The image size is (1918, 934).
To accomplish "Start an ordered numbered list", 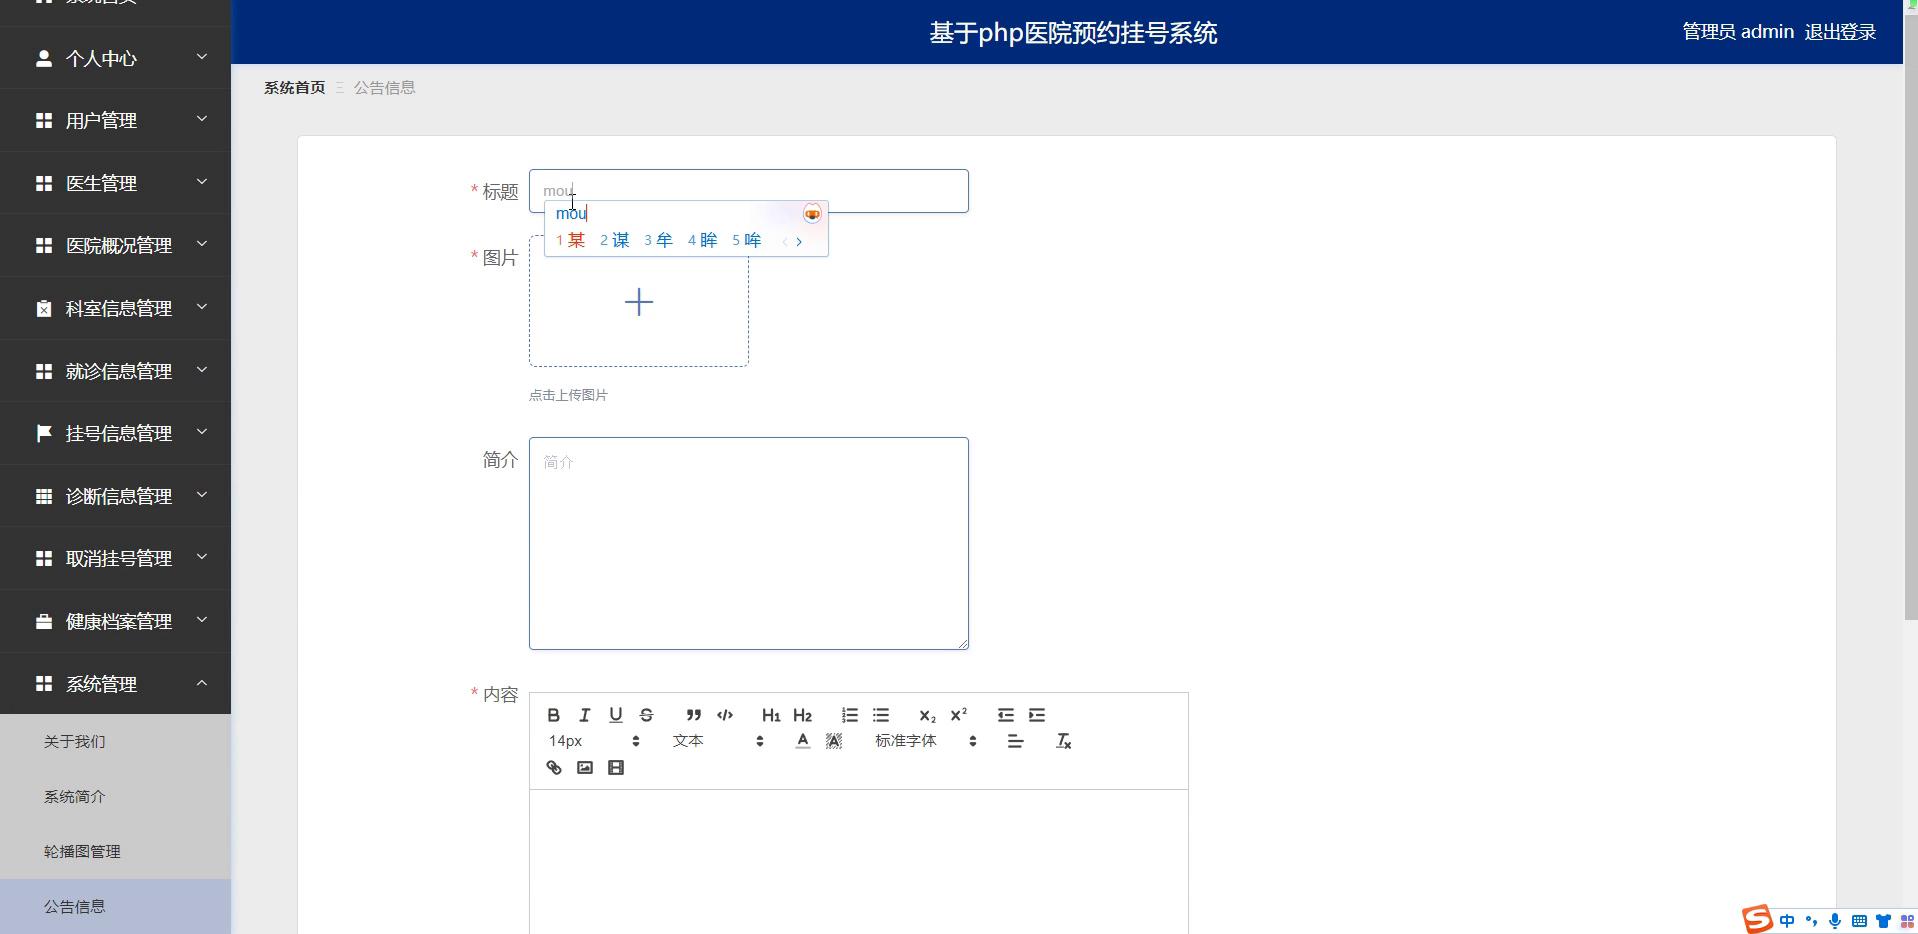I will 849,715.
